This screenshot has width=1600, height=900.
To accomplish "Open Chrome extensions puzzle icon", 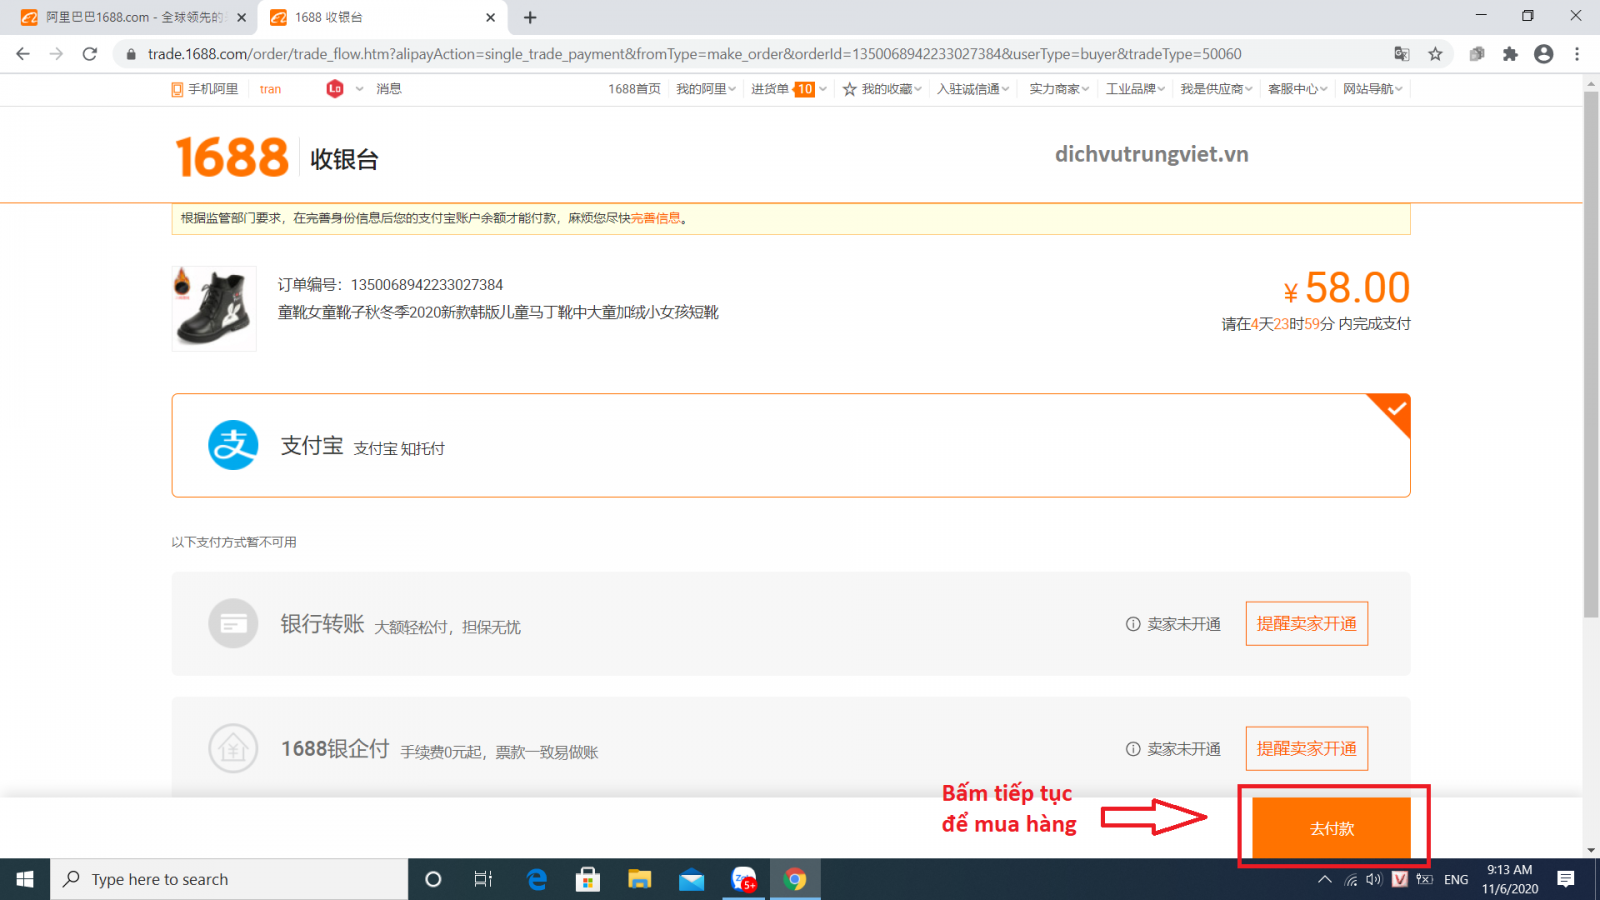I will [1510, 54].
